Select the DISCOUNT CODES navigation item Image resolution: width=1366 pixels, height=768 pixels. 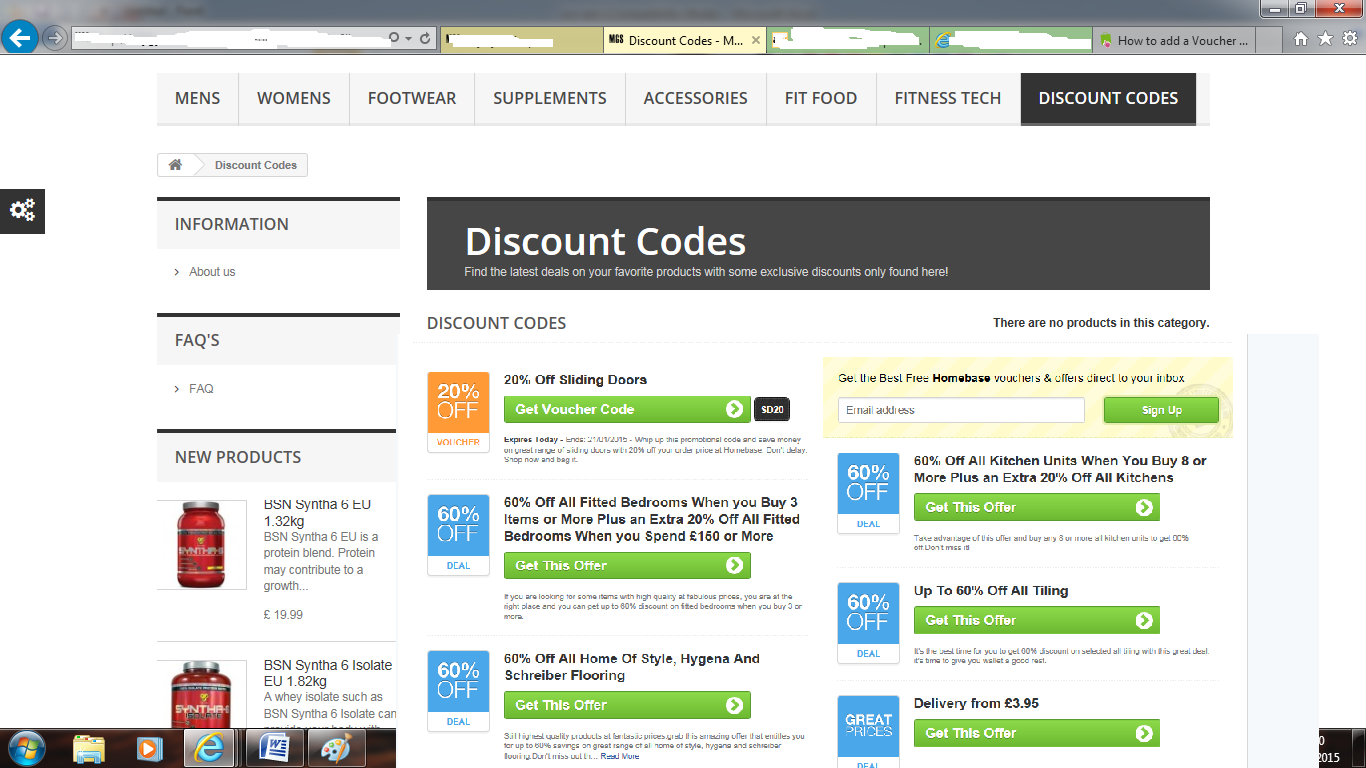point(1108,98)
